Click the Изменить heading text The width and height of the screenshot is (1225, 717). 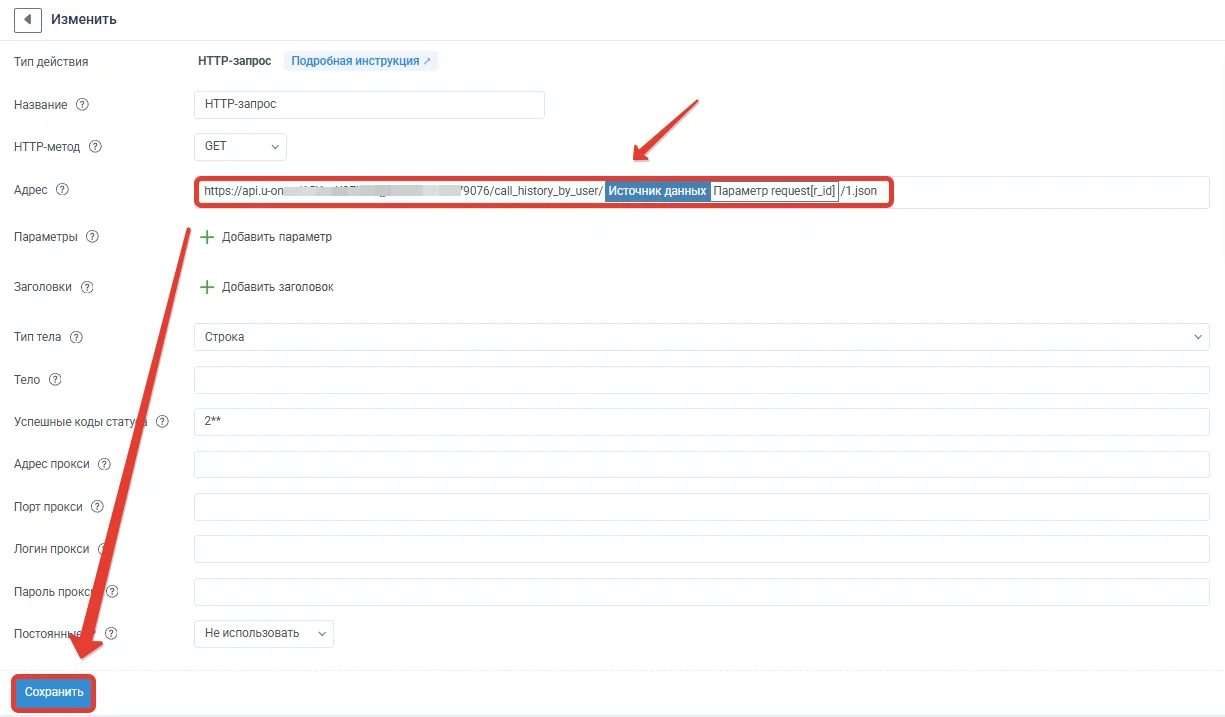click(x=84, y=19)
